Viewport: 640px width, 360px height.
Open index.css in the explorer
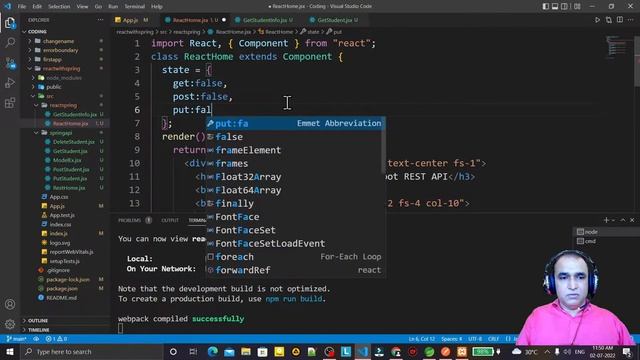(x=60, y=224)
